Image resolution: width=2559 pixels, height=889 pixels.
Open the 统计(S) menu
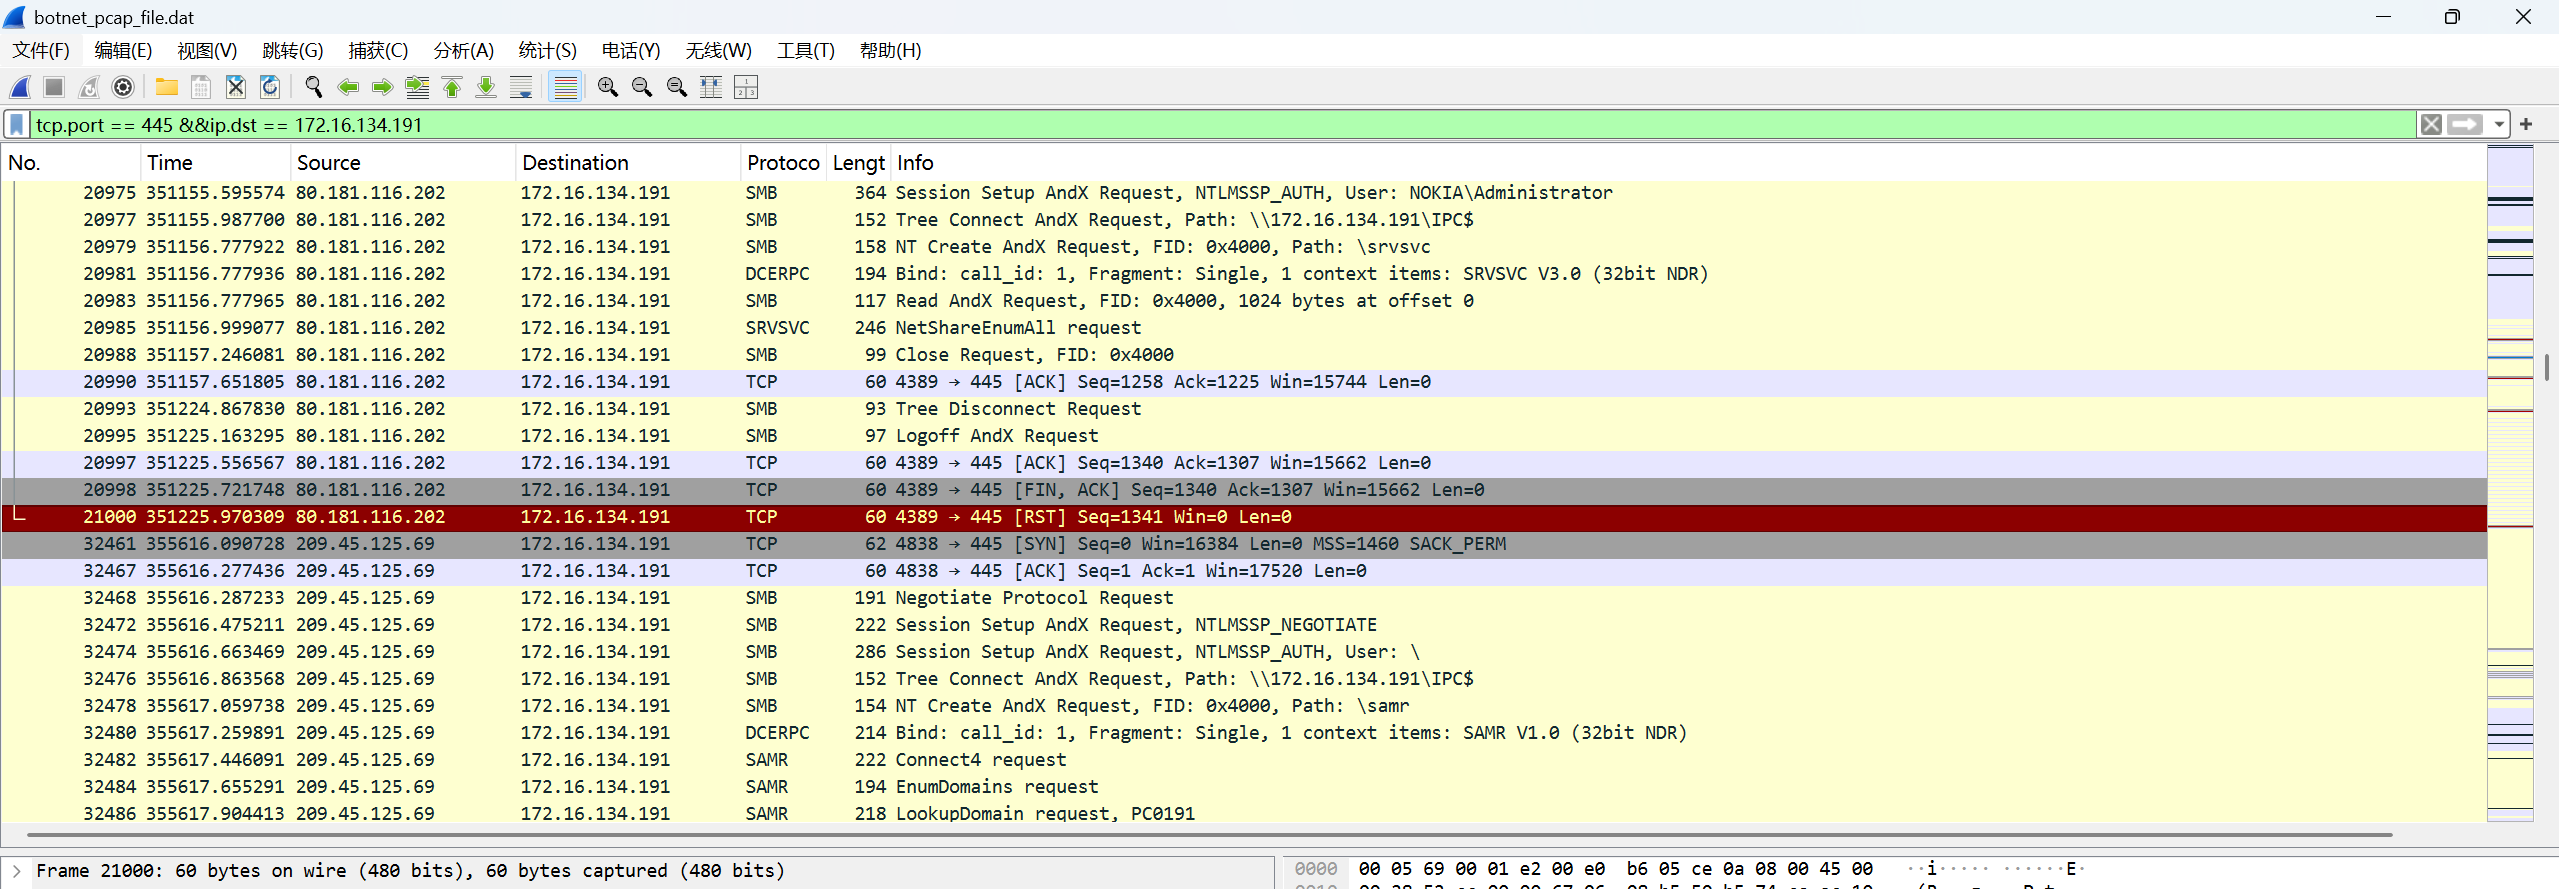coord(547,50)
